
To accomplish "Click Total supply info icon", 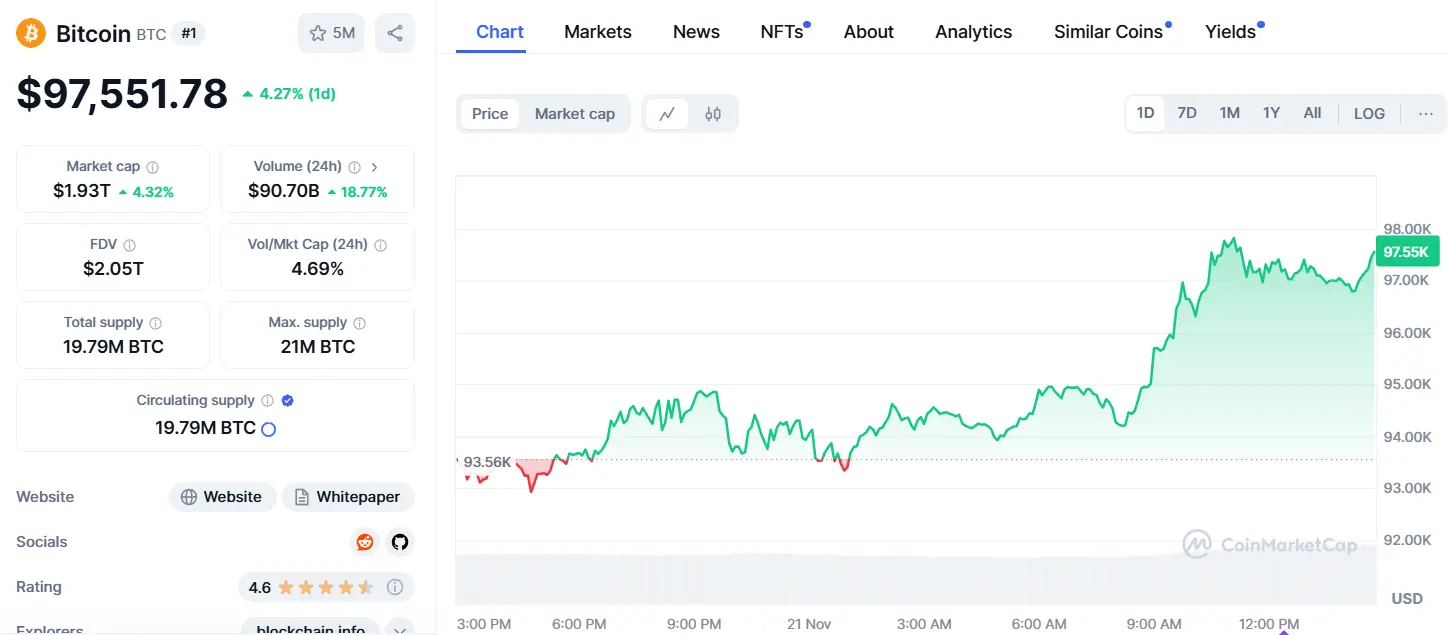I will coord(155,323).
